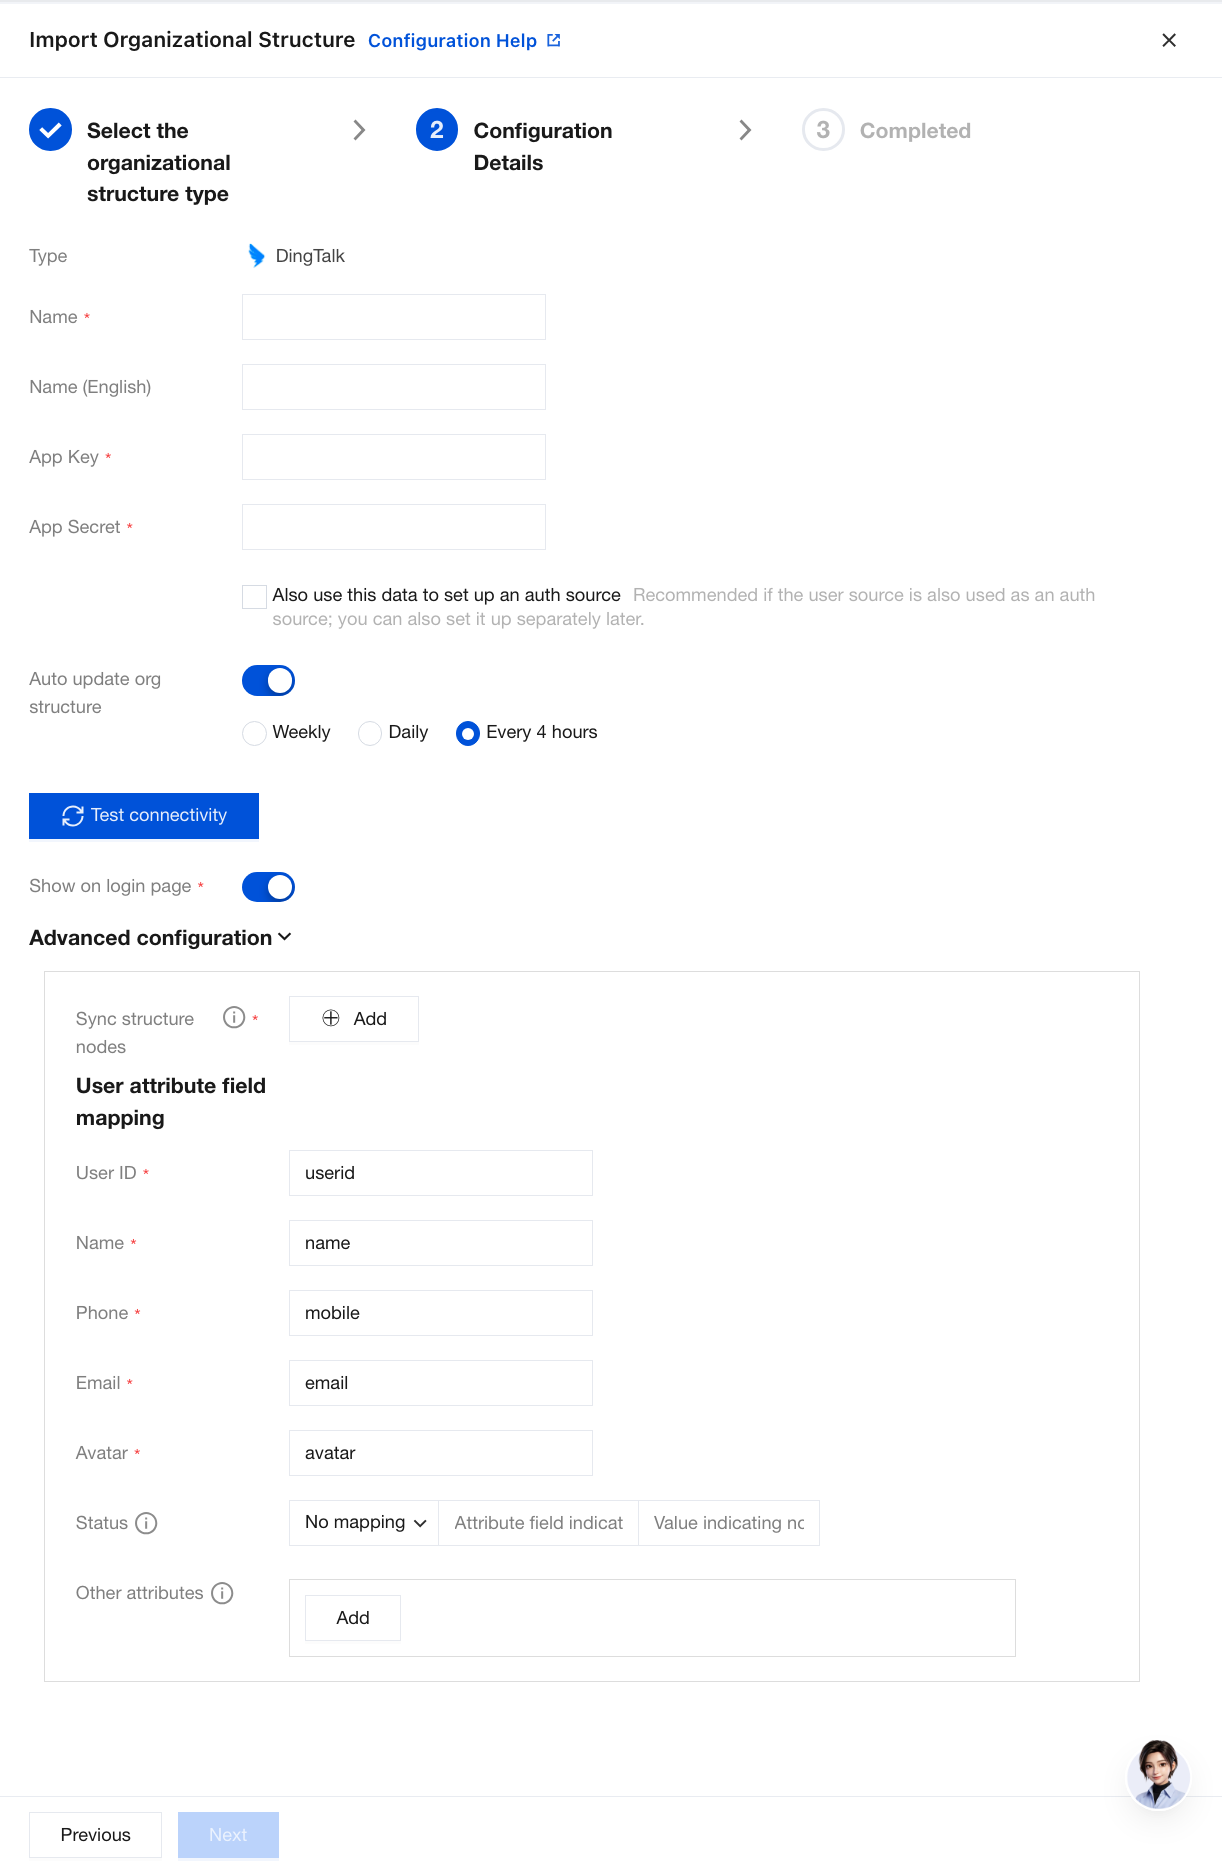Screen dimensions: 1222x1872
Task: Click Add for sync structure nodes
Action: coord(354,1019)
